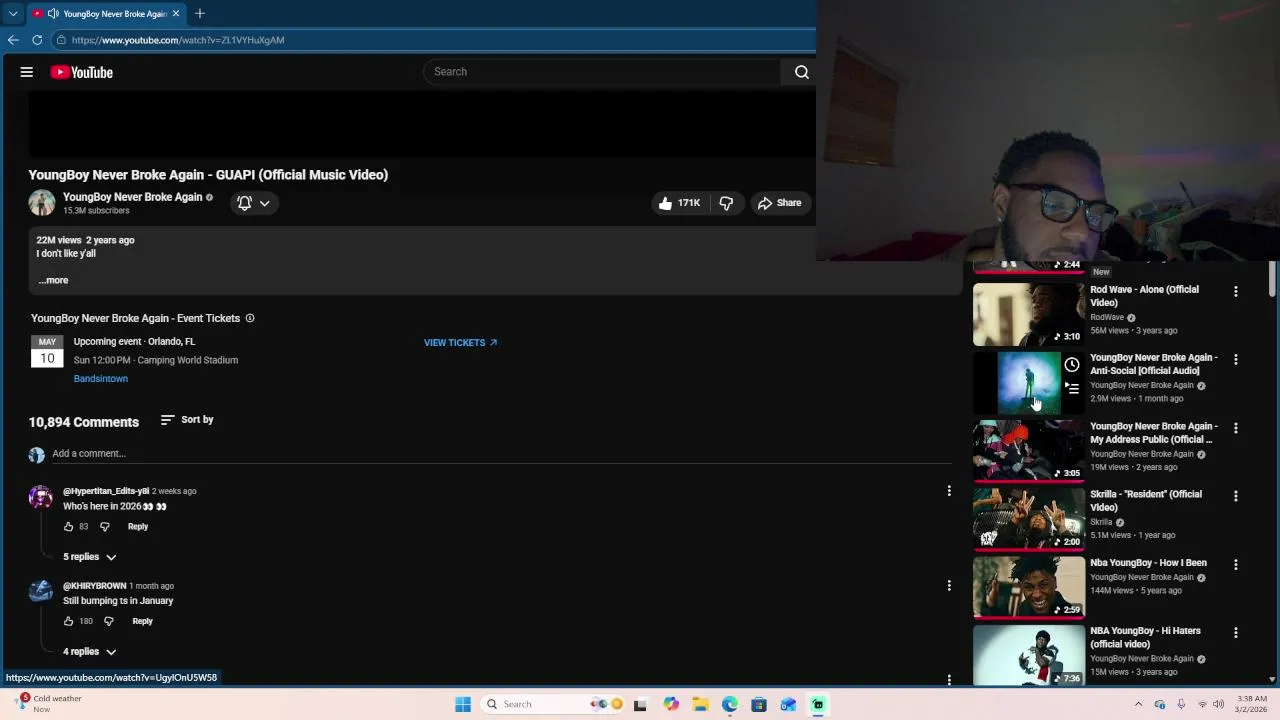1280x720 pixels.
Task: Open File Explorer from the taskbar
Action: coord(700,704)
